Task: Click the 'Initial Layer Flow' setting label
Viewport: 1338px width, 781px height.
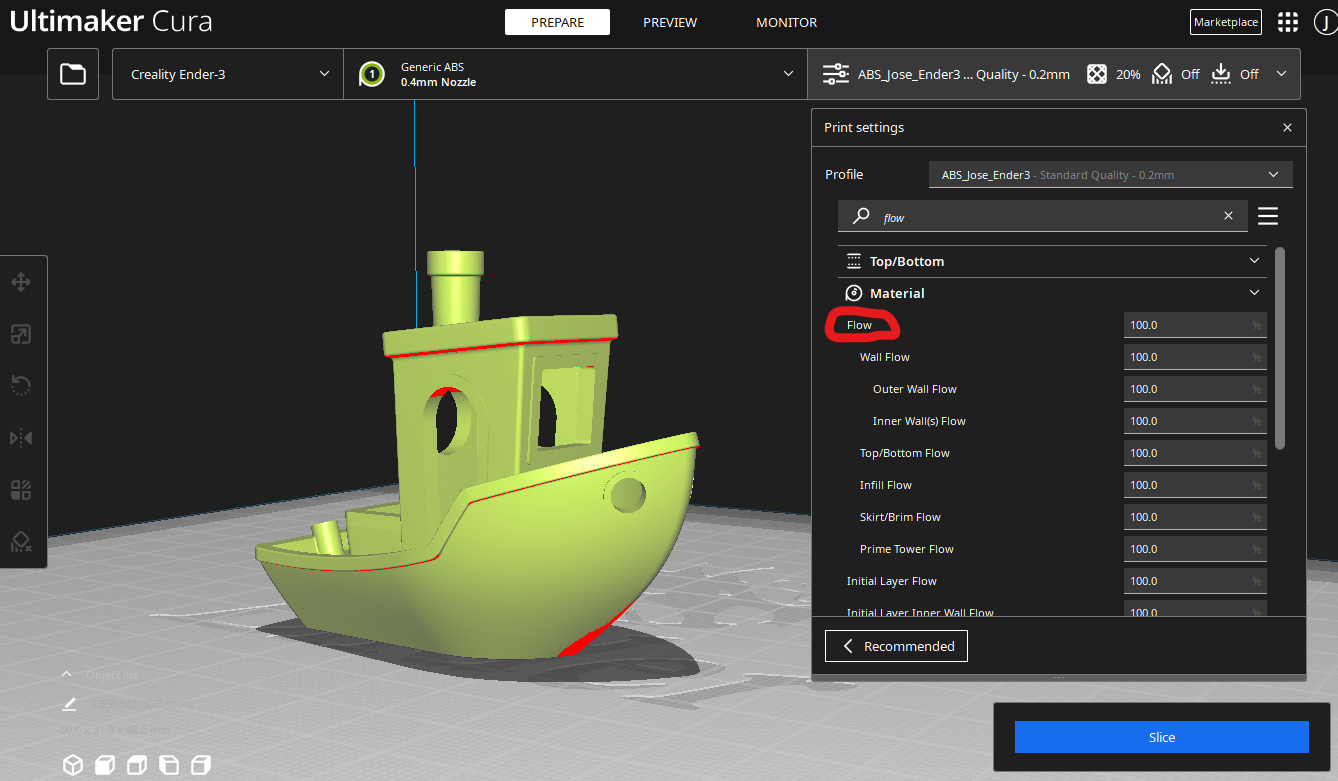Action: [892, 581]
